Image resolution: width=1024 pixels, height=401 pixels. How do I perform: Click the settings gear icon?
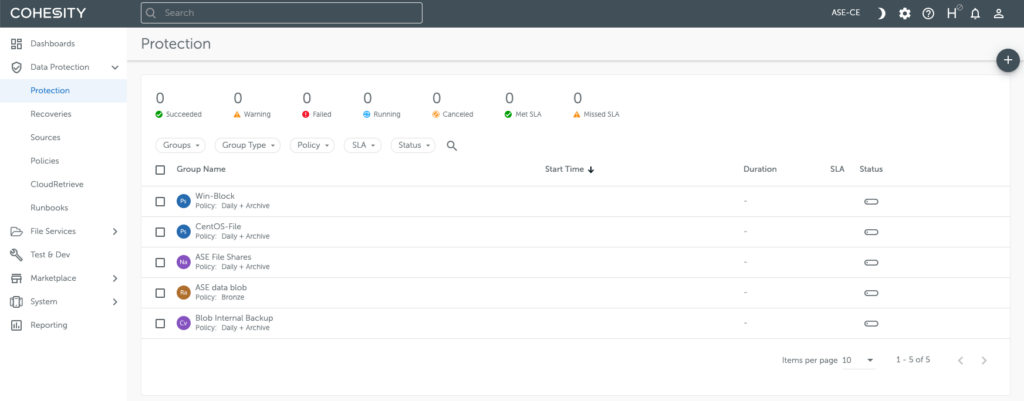tap(905, 13)
